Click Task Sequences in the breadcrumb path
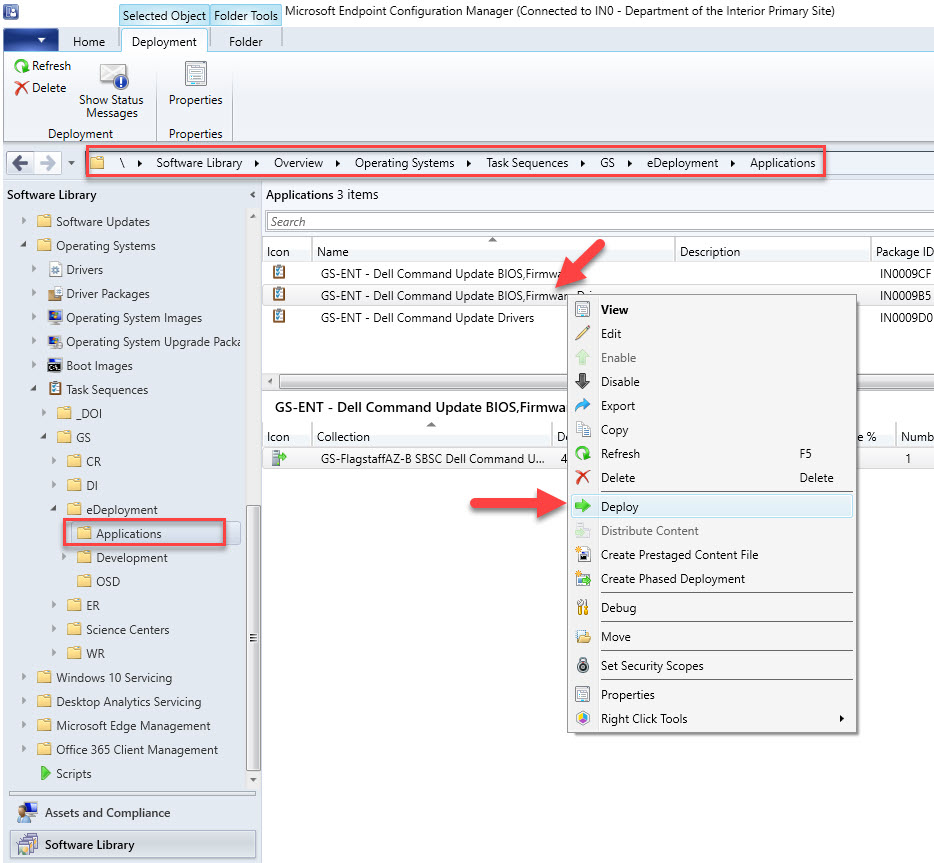The image size is (934, 863). click(x=527, y=163)
